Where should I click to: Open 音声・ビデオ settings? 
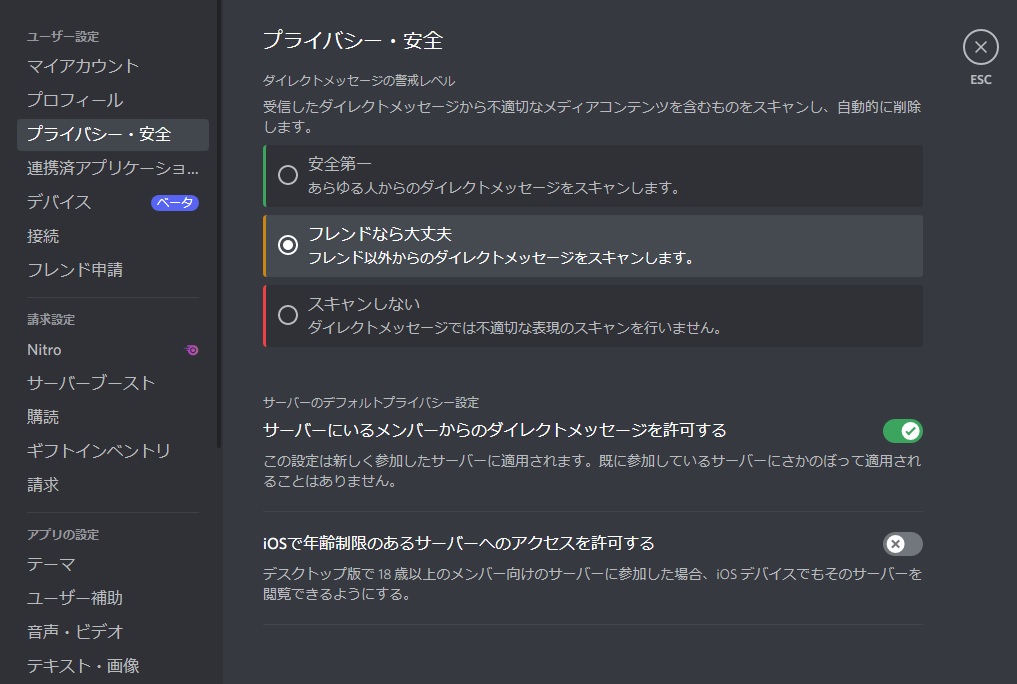click(75, 632)
